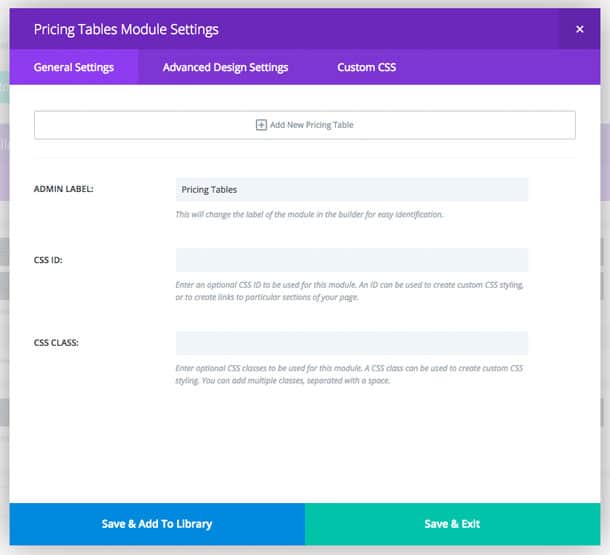Click the Admin Label text field

(351, 189)
